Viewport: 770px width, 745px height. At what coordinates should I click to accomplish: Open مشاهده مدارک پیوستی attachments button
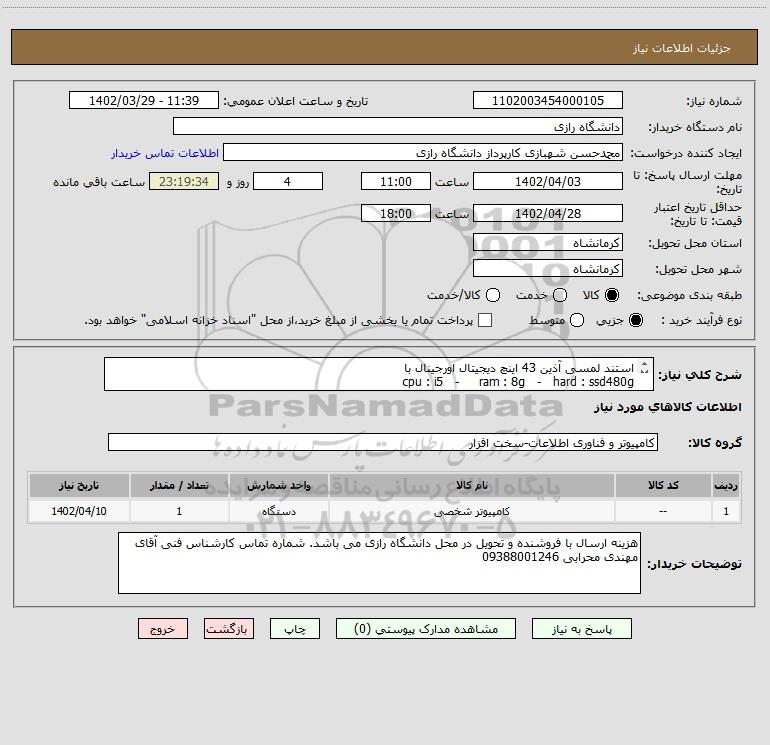click(426, 629)
